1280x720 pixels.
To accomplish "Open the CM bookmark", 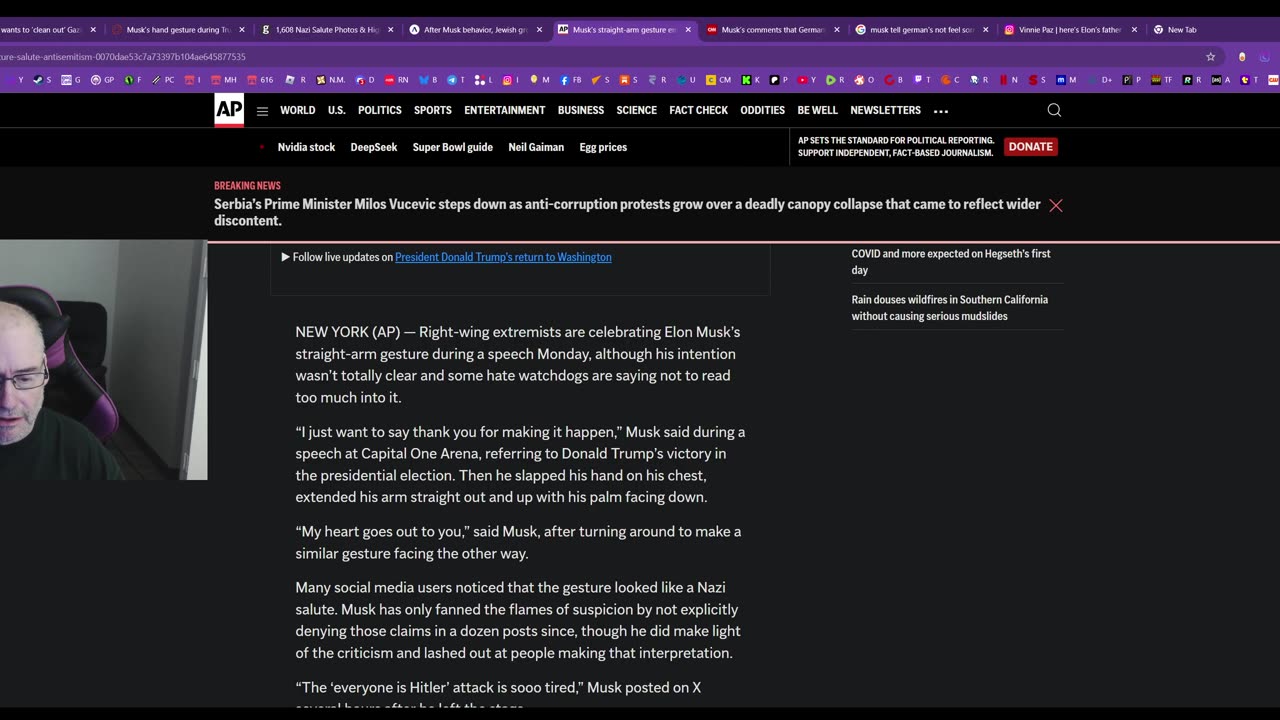I will (x=718, y=80).
